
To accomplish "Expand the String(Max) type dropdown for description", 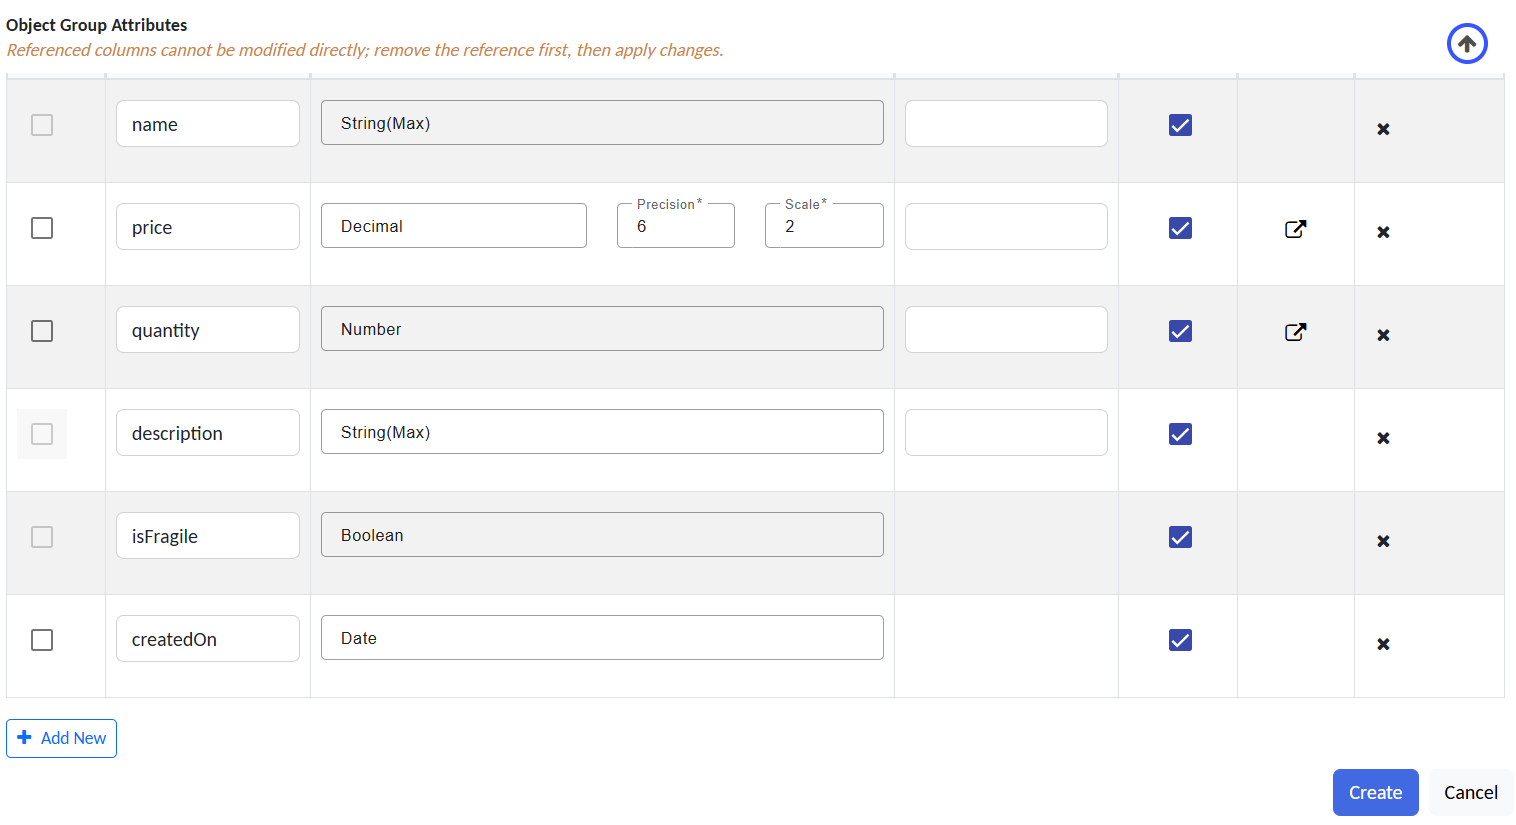I will pyautogui.click(x=601, y=432).
